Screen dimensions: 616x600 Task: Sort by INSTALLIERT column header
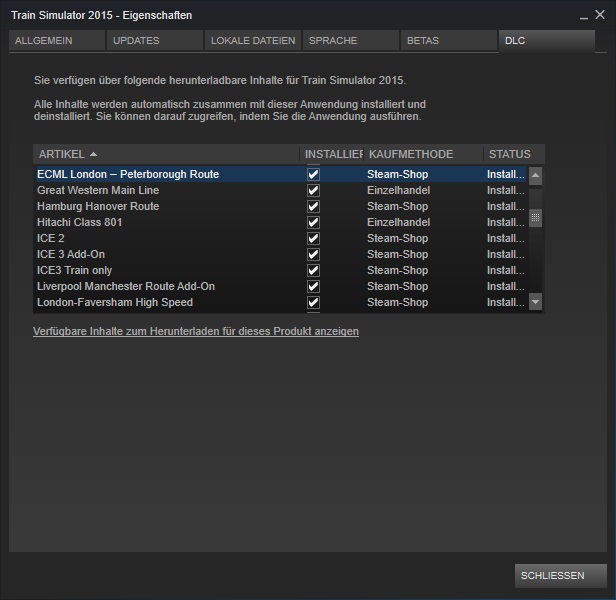(x=332, y=154)
